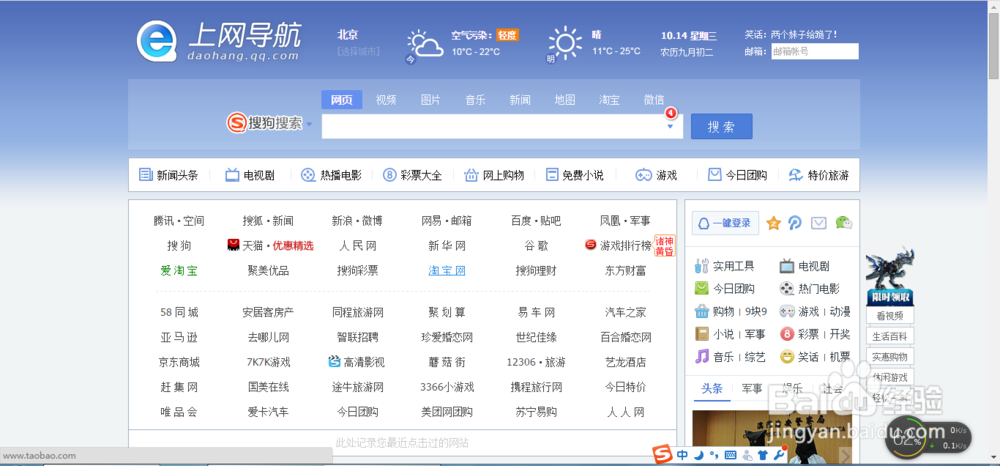
Task: Open 电视剧 TV icon in nav bar
Action: (x=250, y=175)
